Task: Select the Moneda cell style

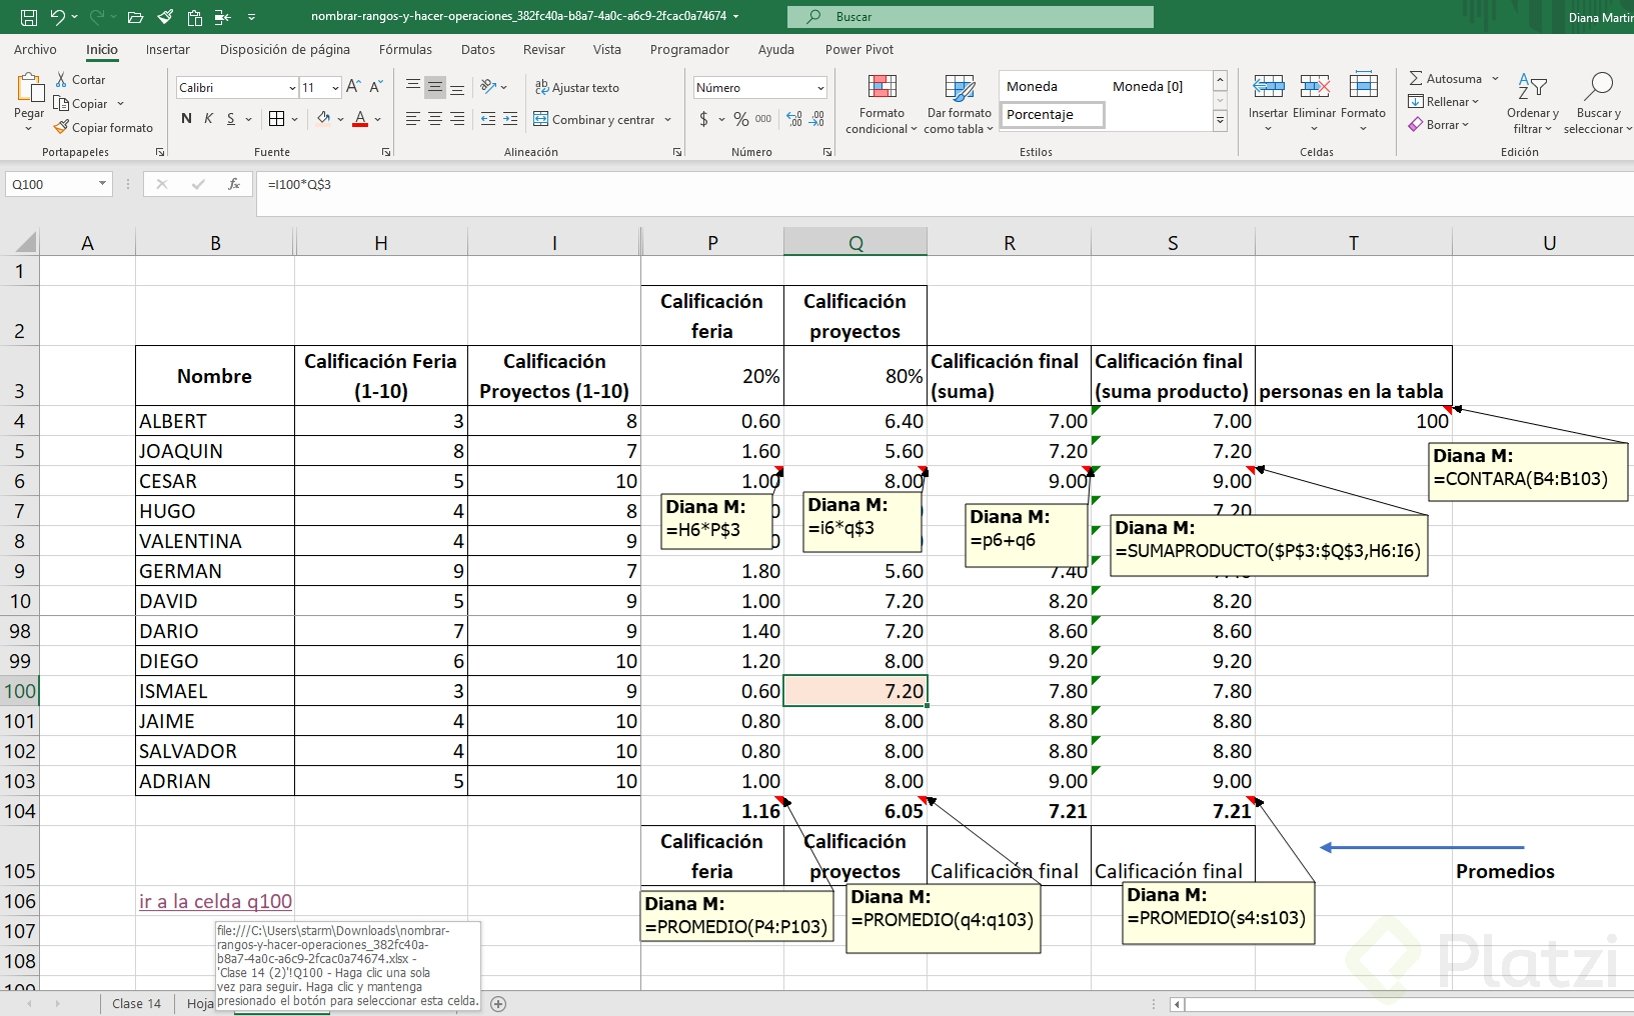Action: pos(1053,86)
